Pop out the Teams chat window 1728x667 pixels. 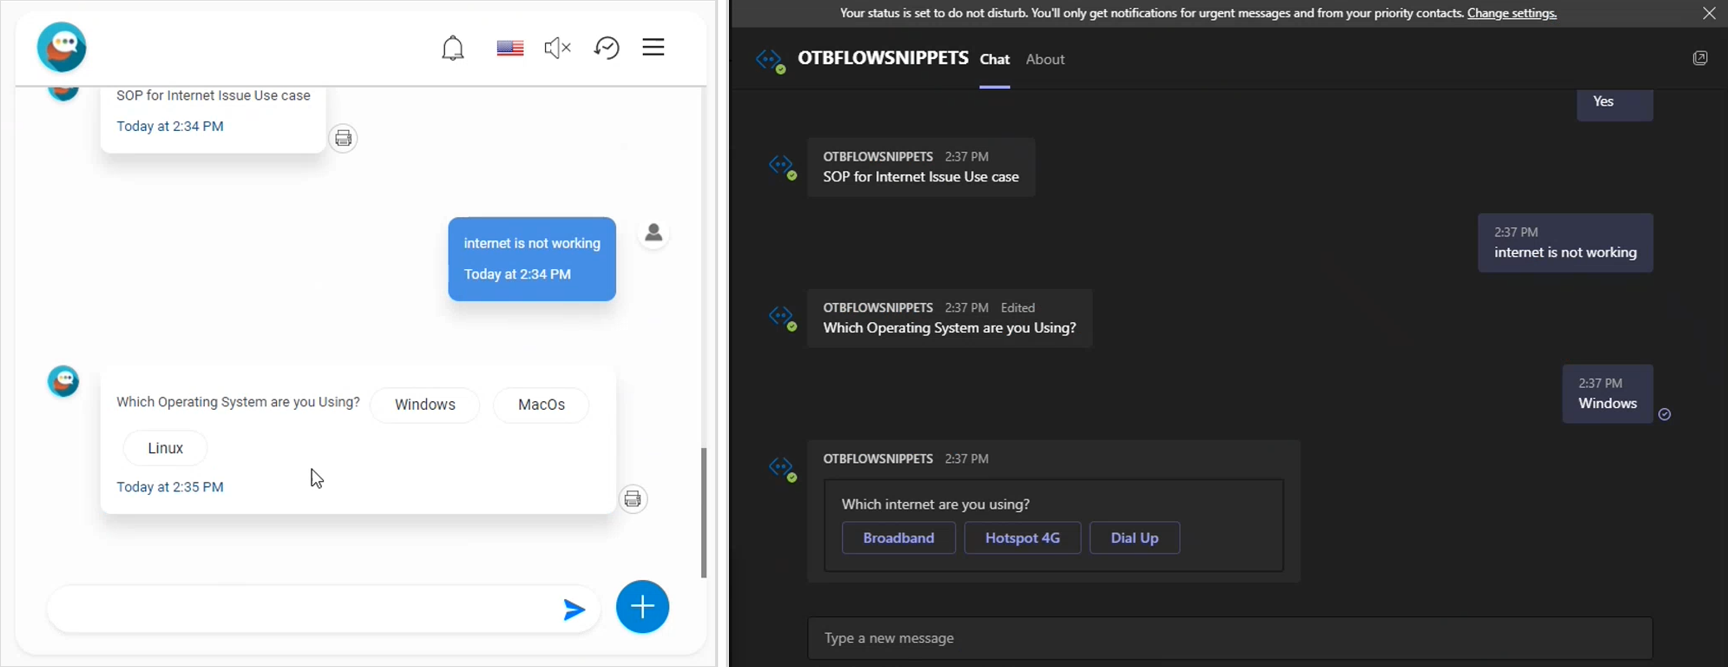pos(1700,58)
